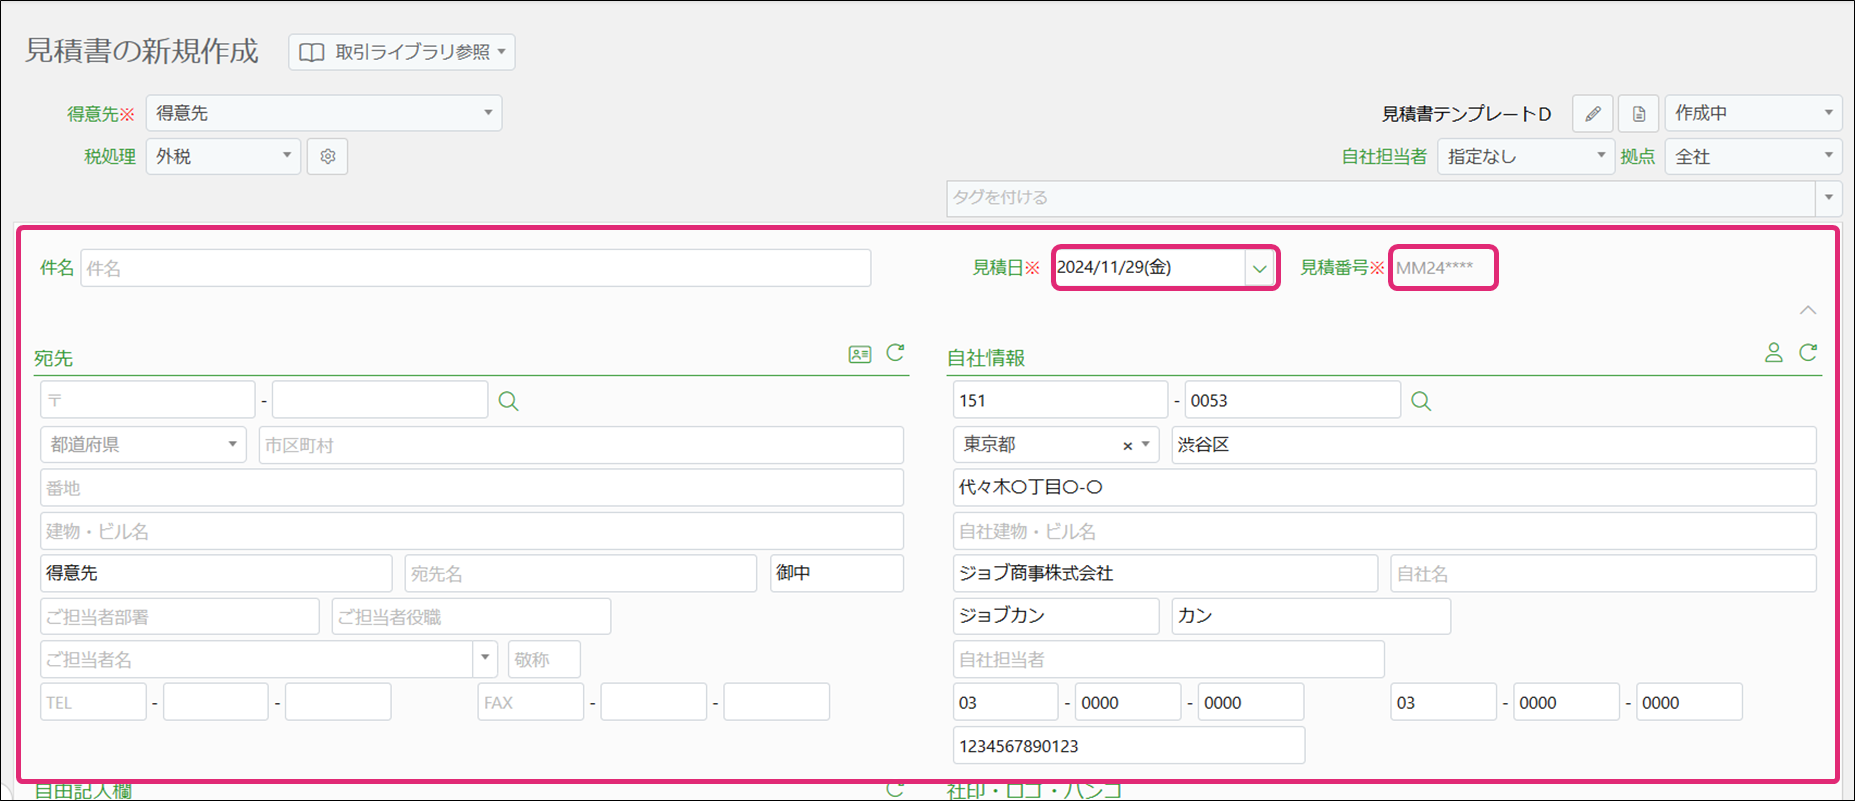This screenshot has width=1855, height=801.
Task: Click the document preview icon beside template
Action: point(1638,114)
